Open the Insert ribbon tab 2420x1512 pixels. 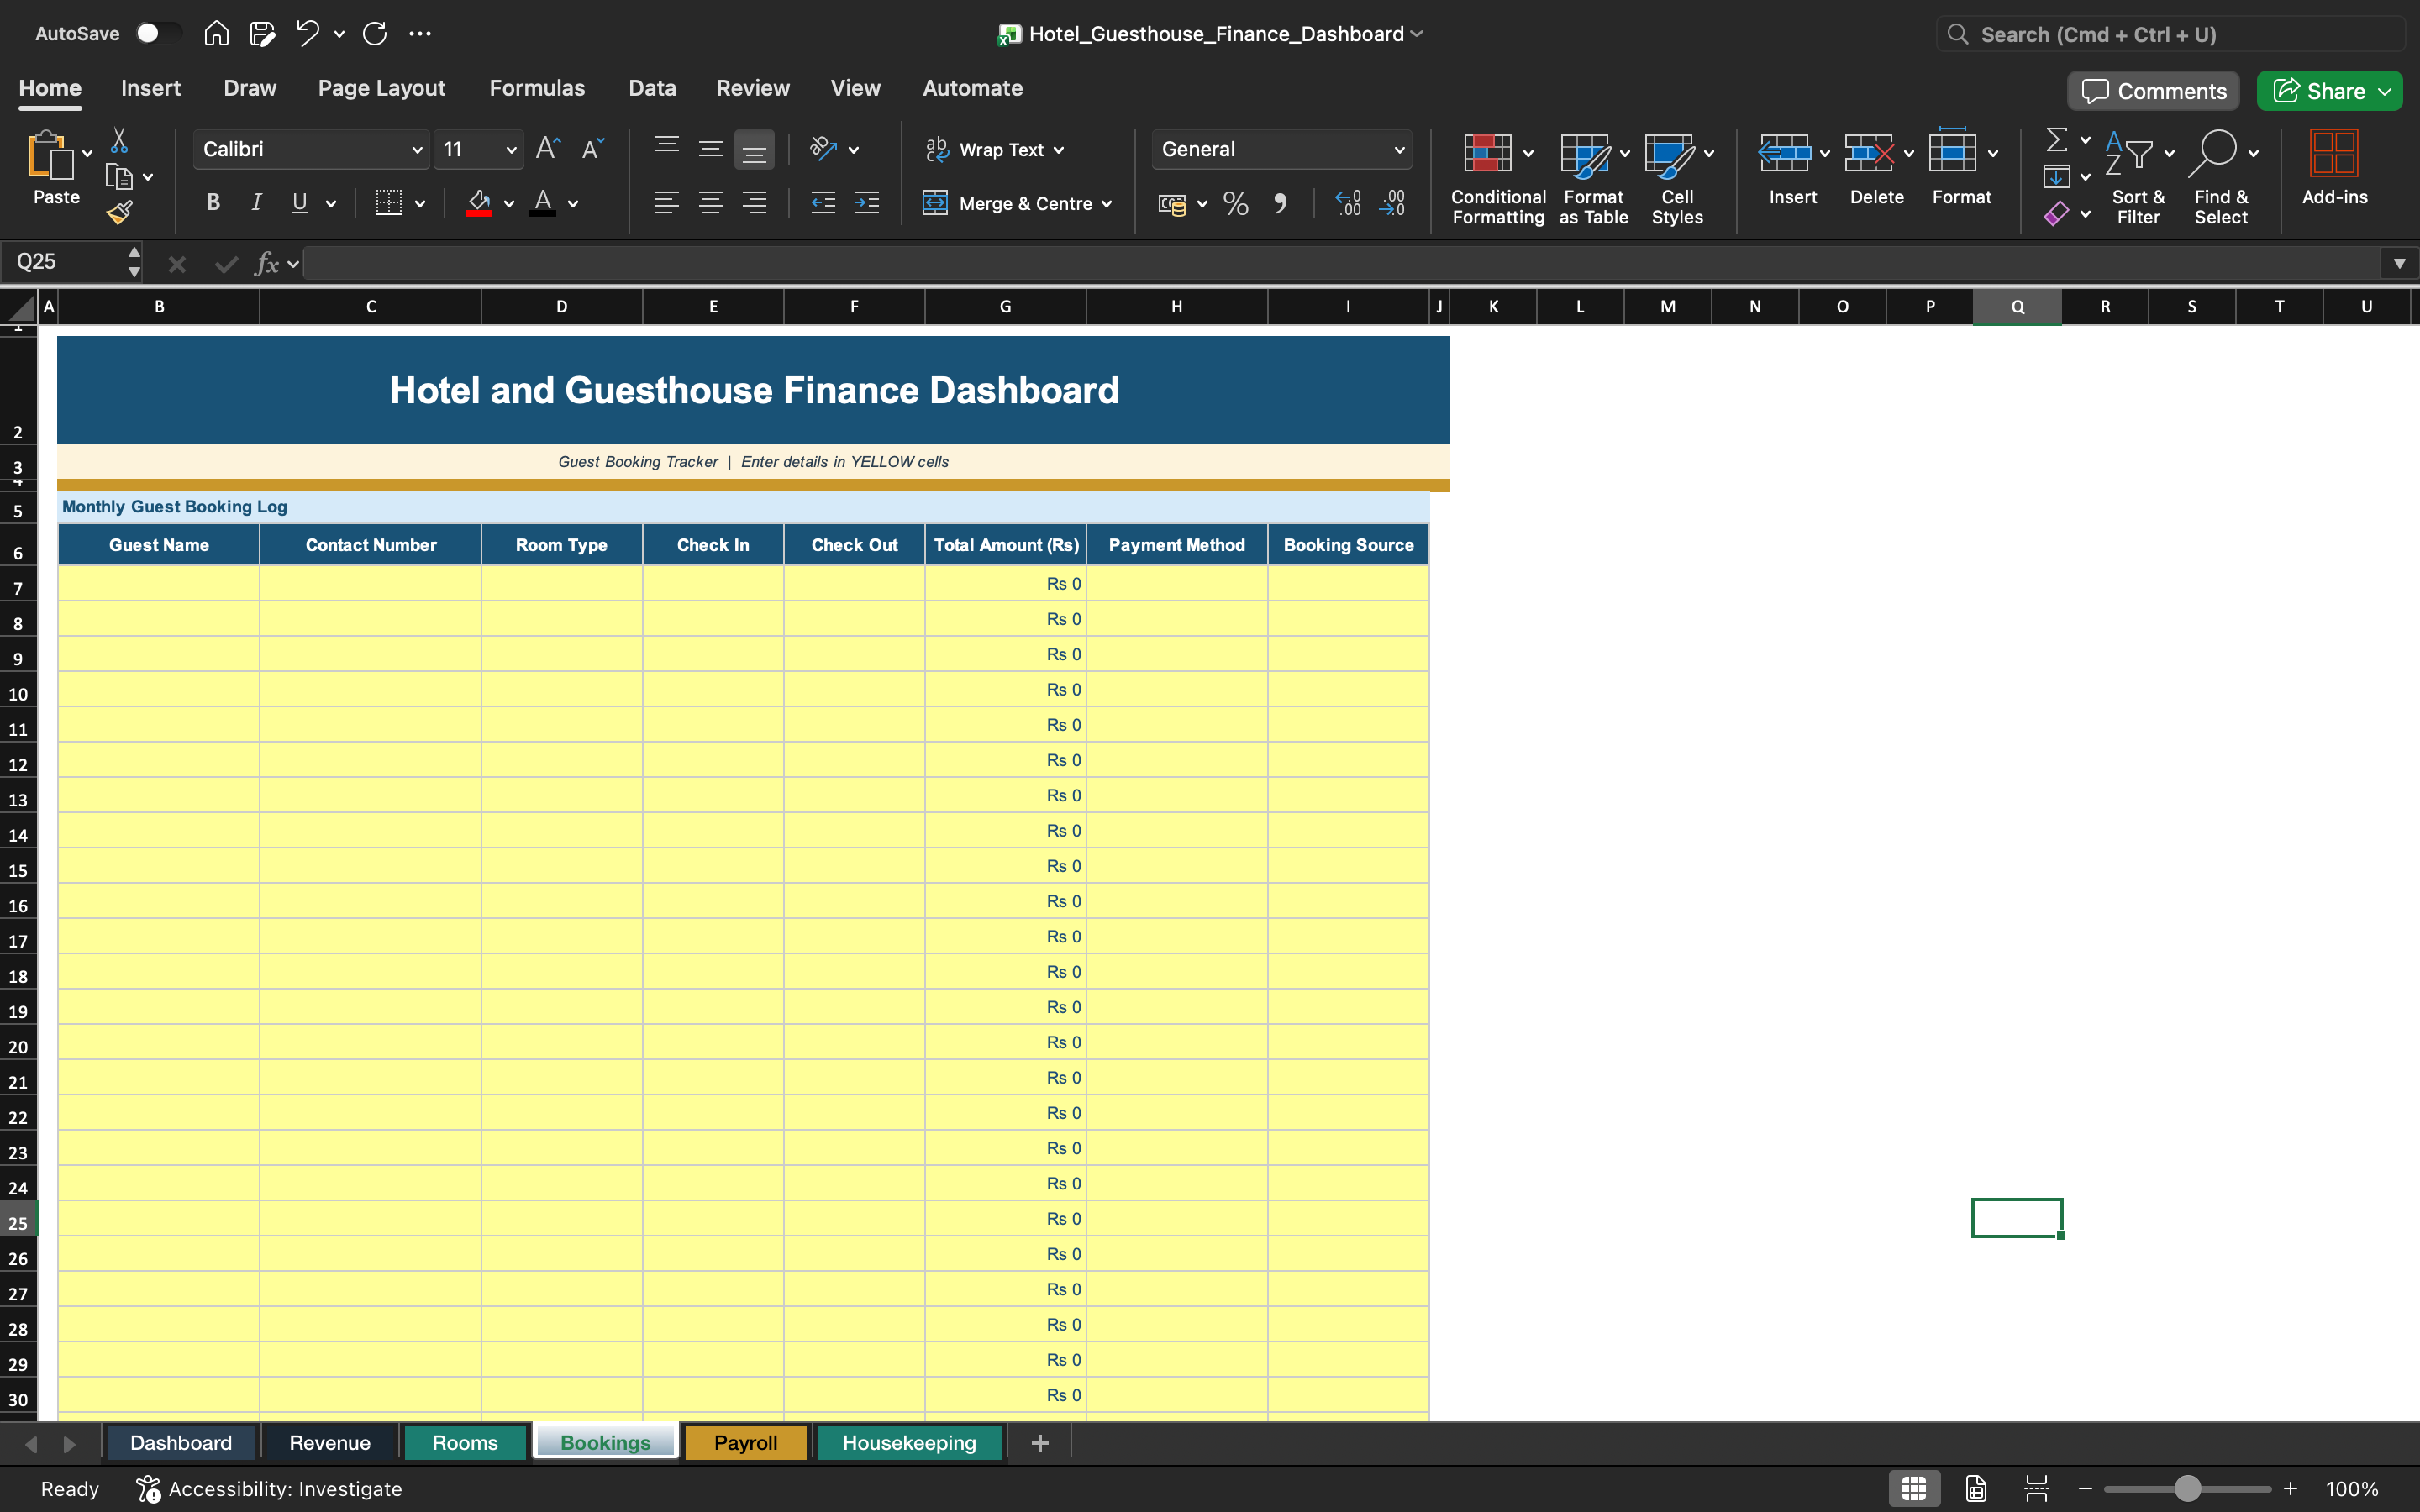point(151,88)
